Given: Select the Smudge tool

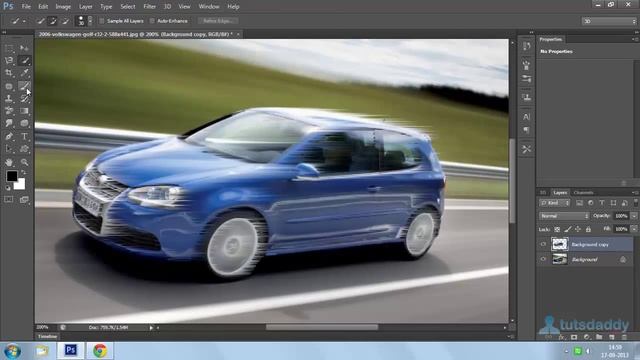Looking at the screenshot, I should 9,123.
